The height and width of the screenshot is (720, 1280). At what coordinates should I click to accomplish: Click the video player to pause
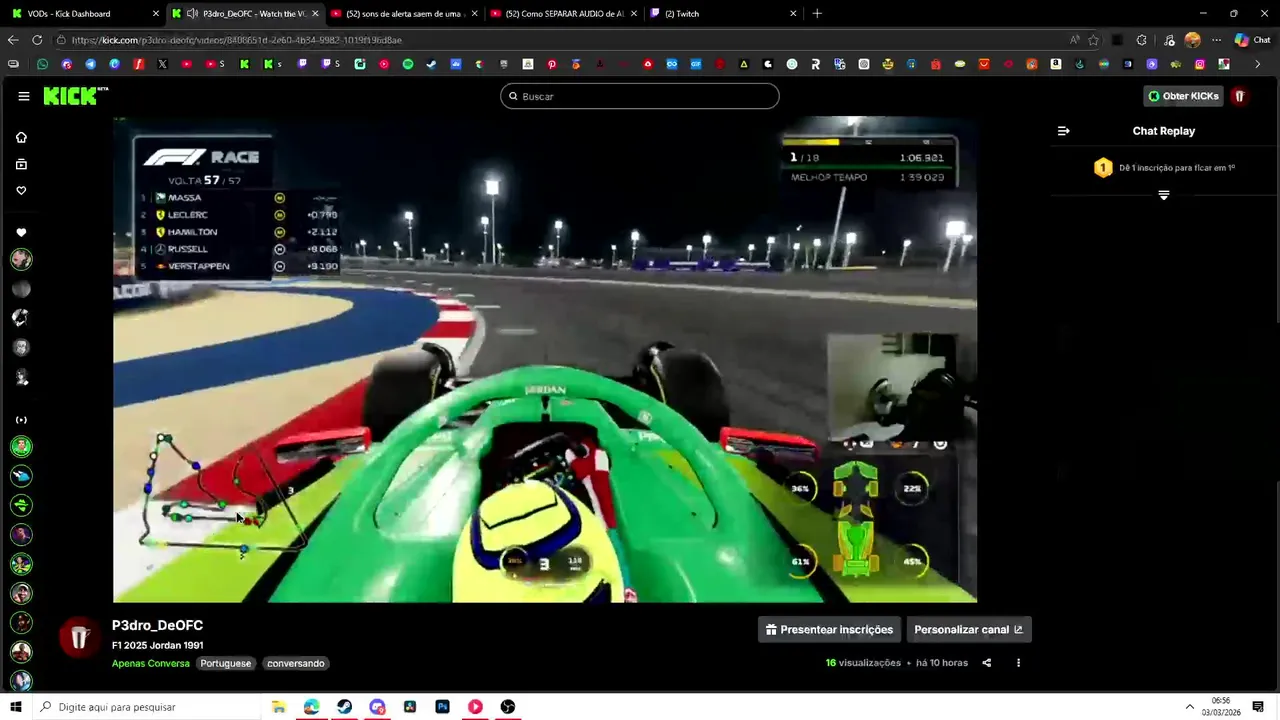(545, 360)
